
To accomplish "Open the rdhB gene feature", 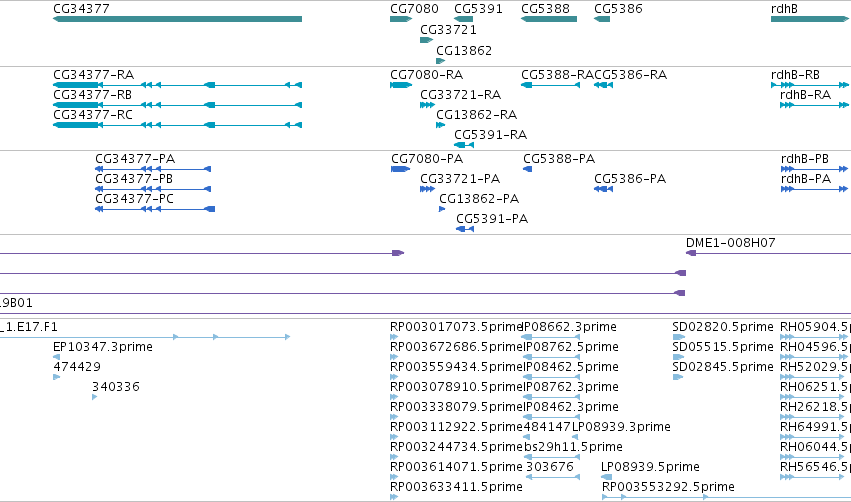I will coord(811,19).
